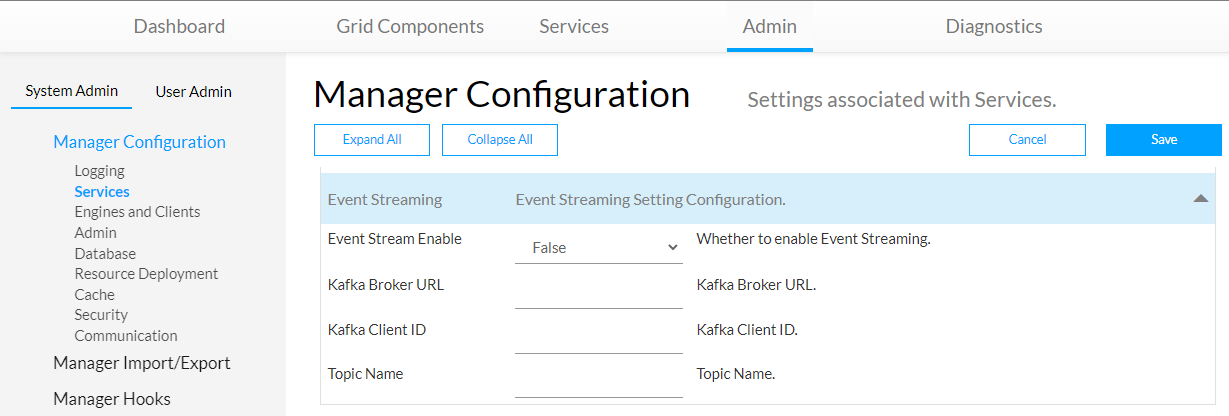The height and width of the screenshot is (416, 1229).
Task: Open the Event Stream Enable dropdown
Action: point(598,247)
